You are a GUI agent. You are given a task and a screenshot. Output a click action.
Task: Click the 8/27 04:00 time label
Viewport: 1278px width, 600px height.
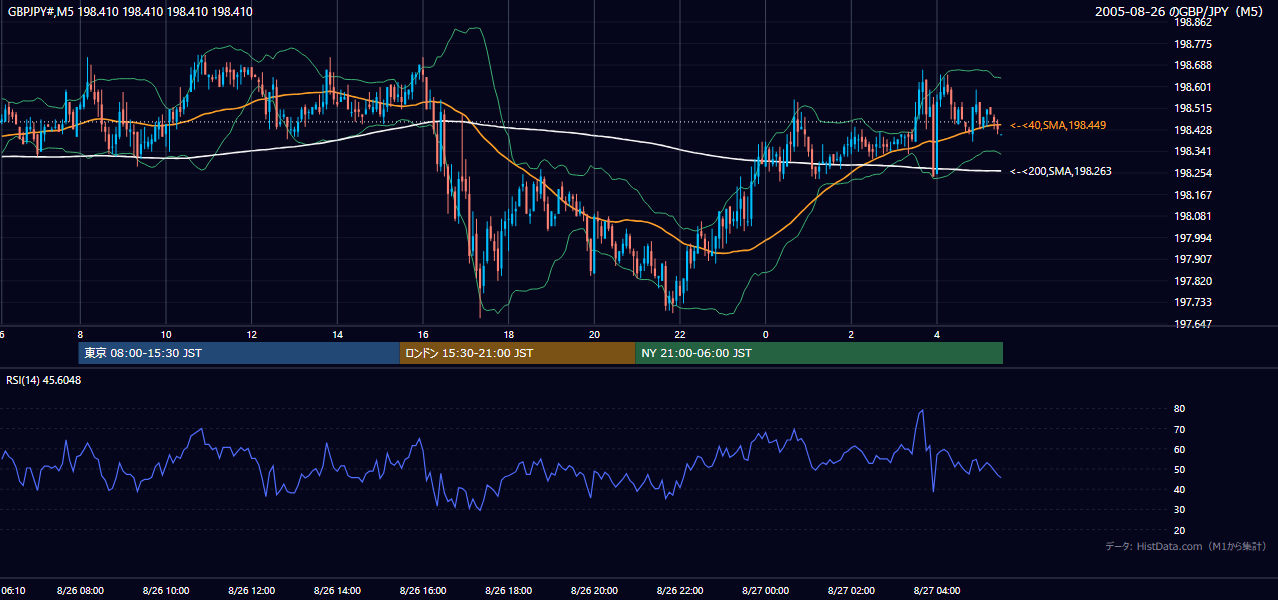[937, 590]
